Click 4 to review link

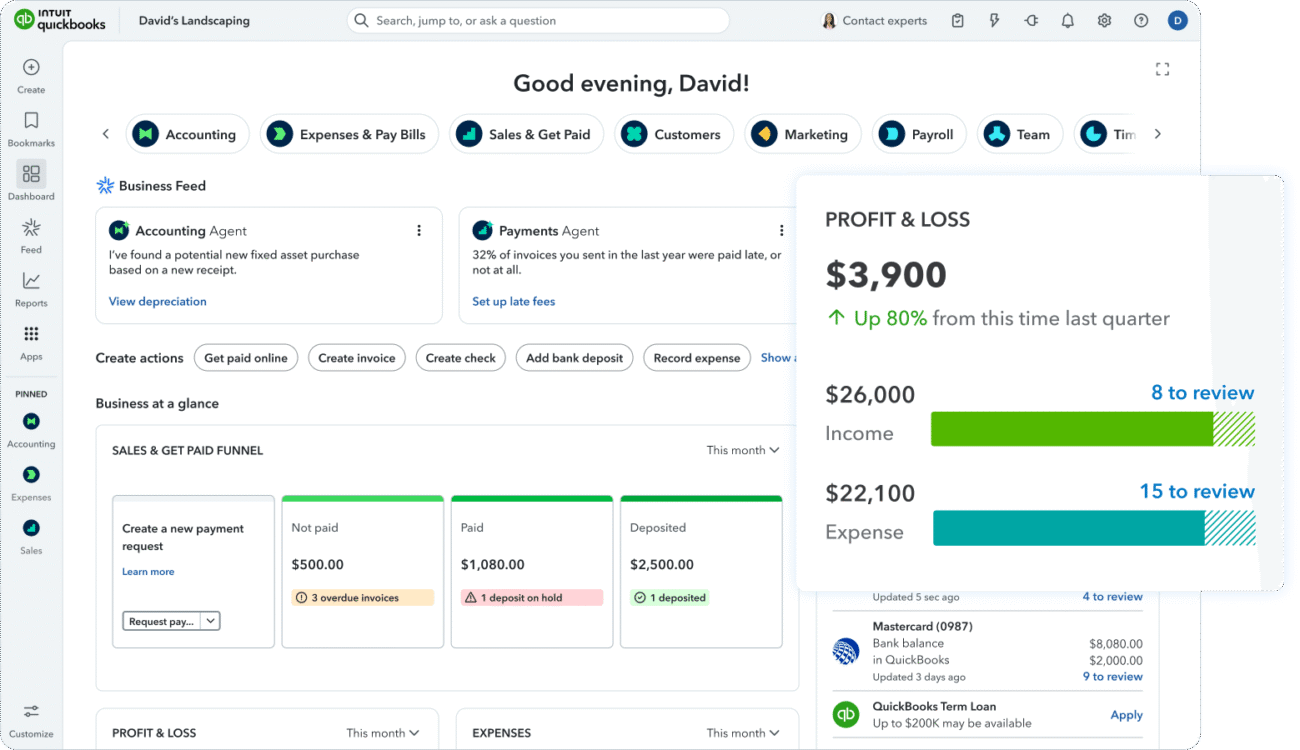click(x=1112, y=597)
